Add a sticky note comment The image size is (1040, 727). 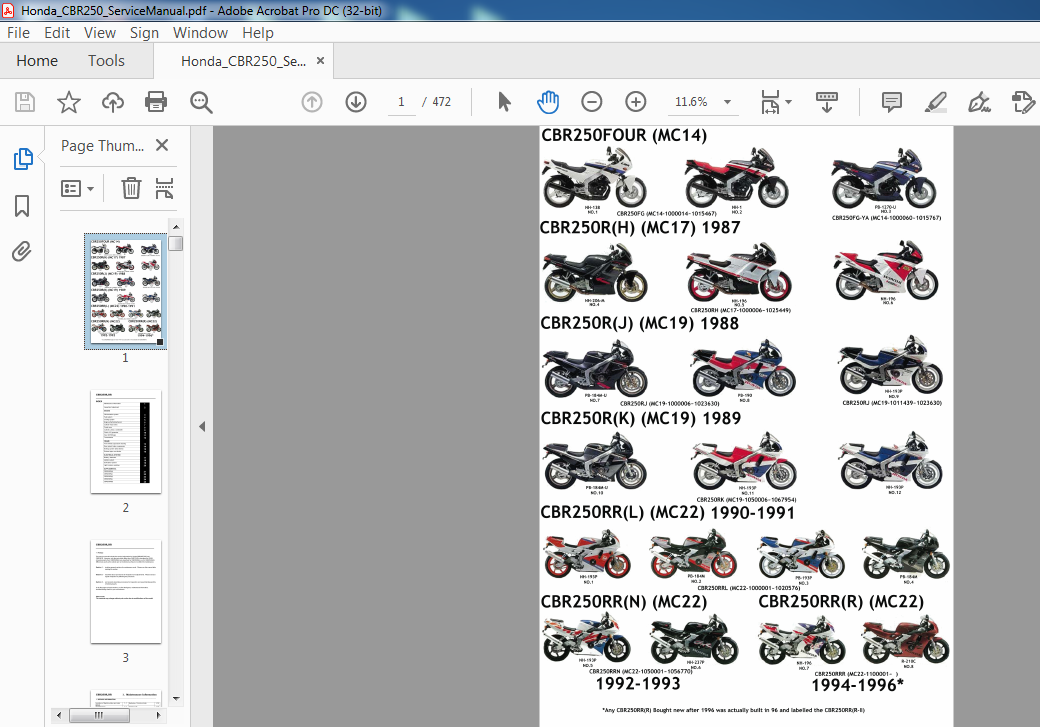pos(891,102)
